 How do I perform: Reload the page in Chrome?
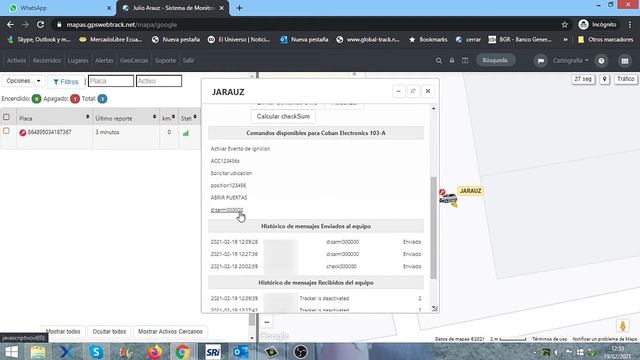click(40, 24)
